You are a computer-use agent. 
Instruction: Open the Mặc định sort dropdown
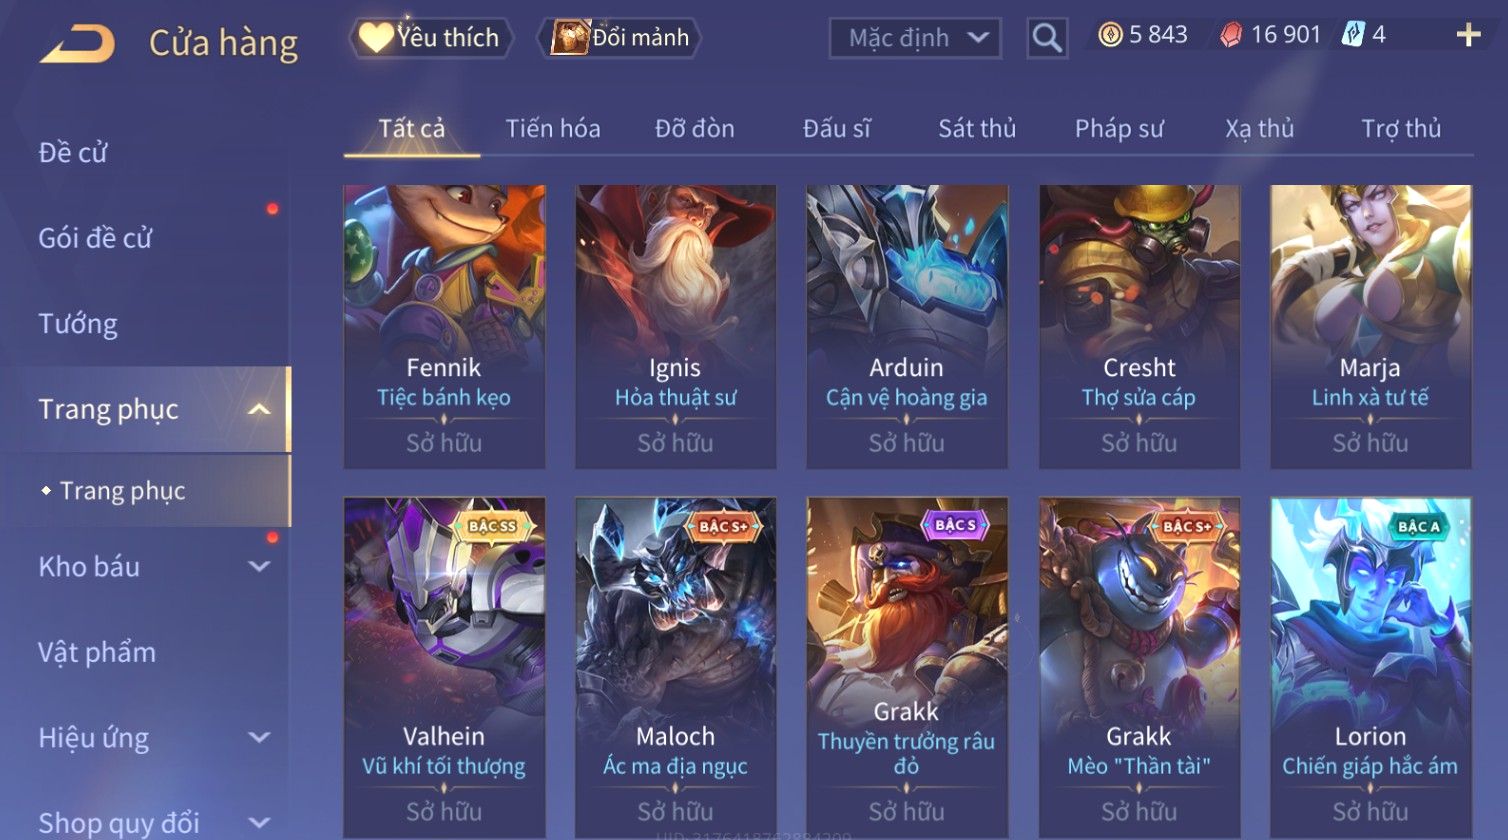[914, 38]
